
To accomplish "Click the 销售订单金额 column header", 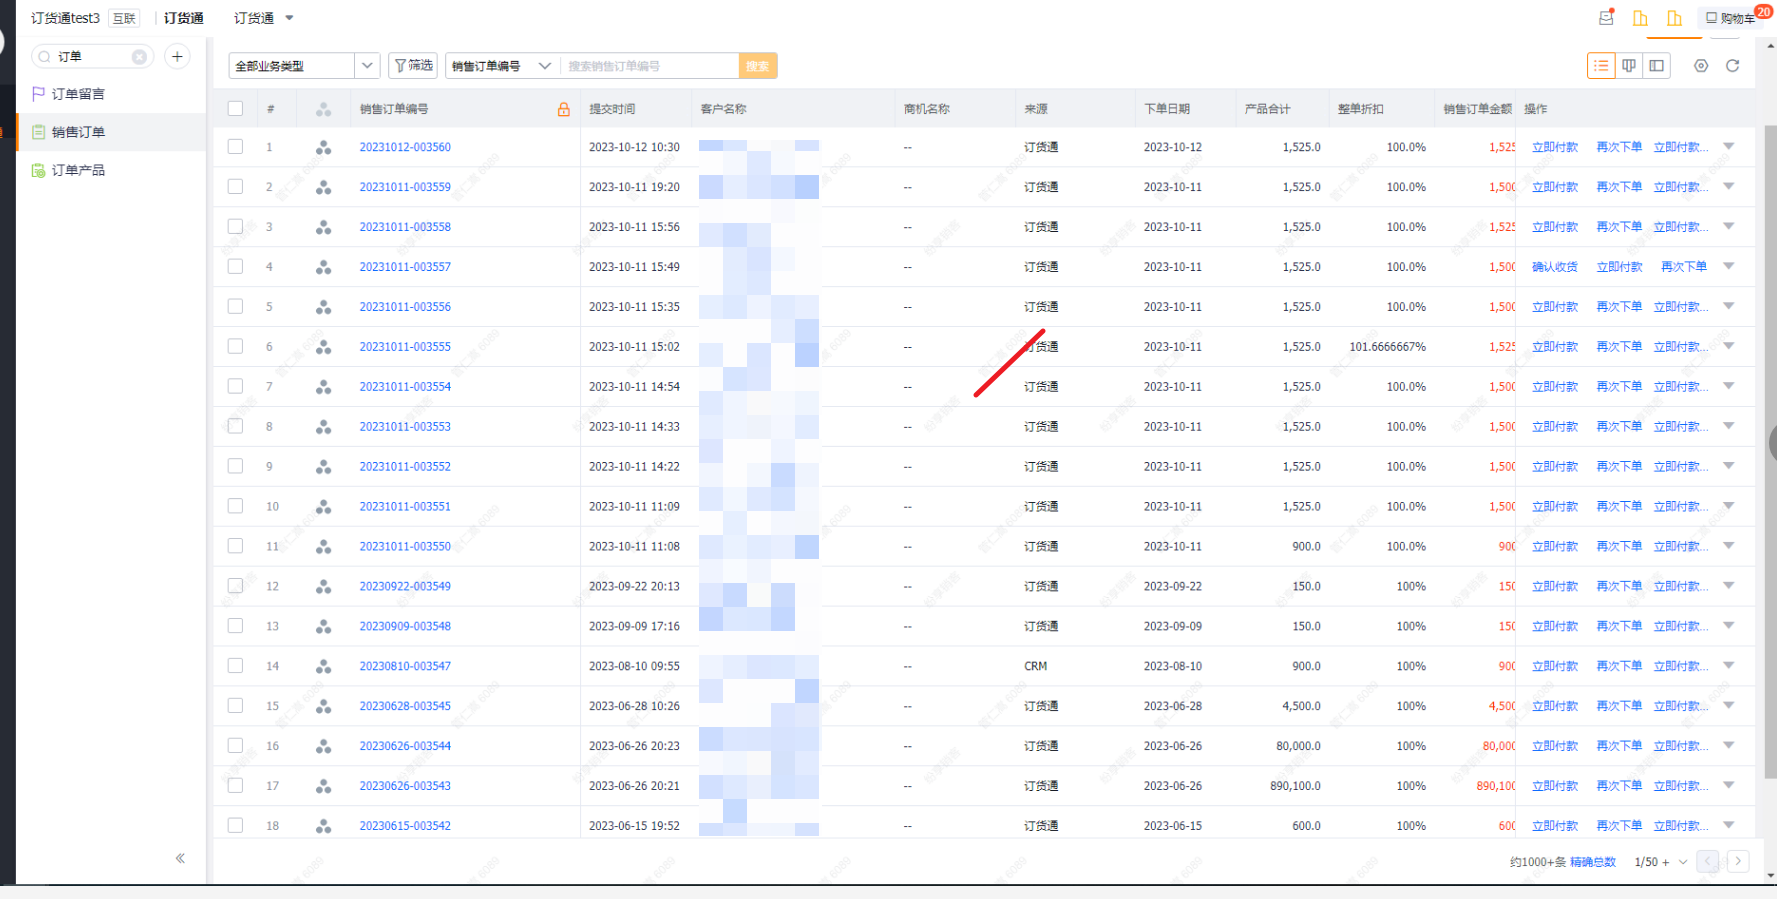I will pos(1477,109).
